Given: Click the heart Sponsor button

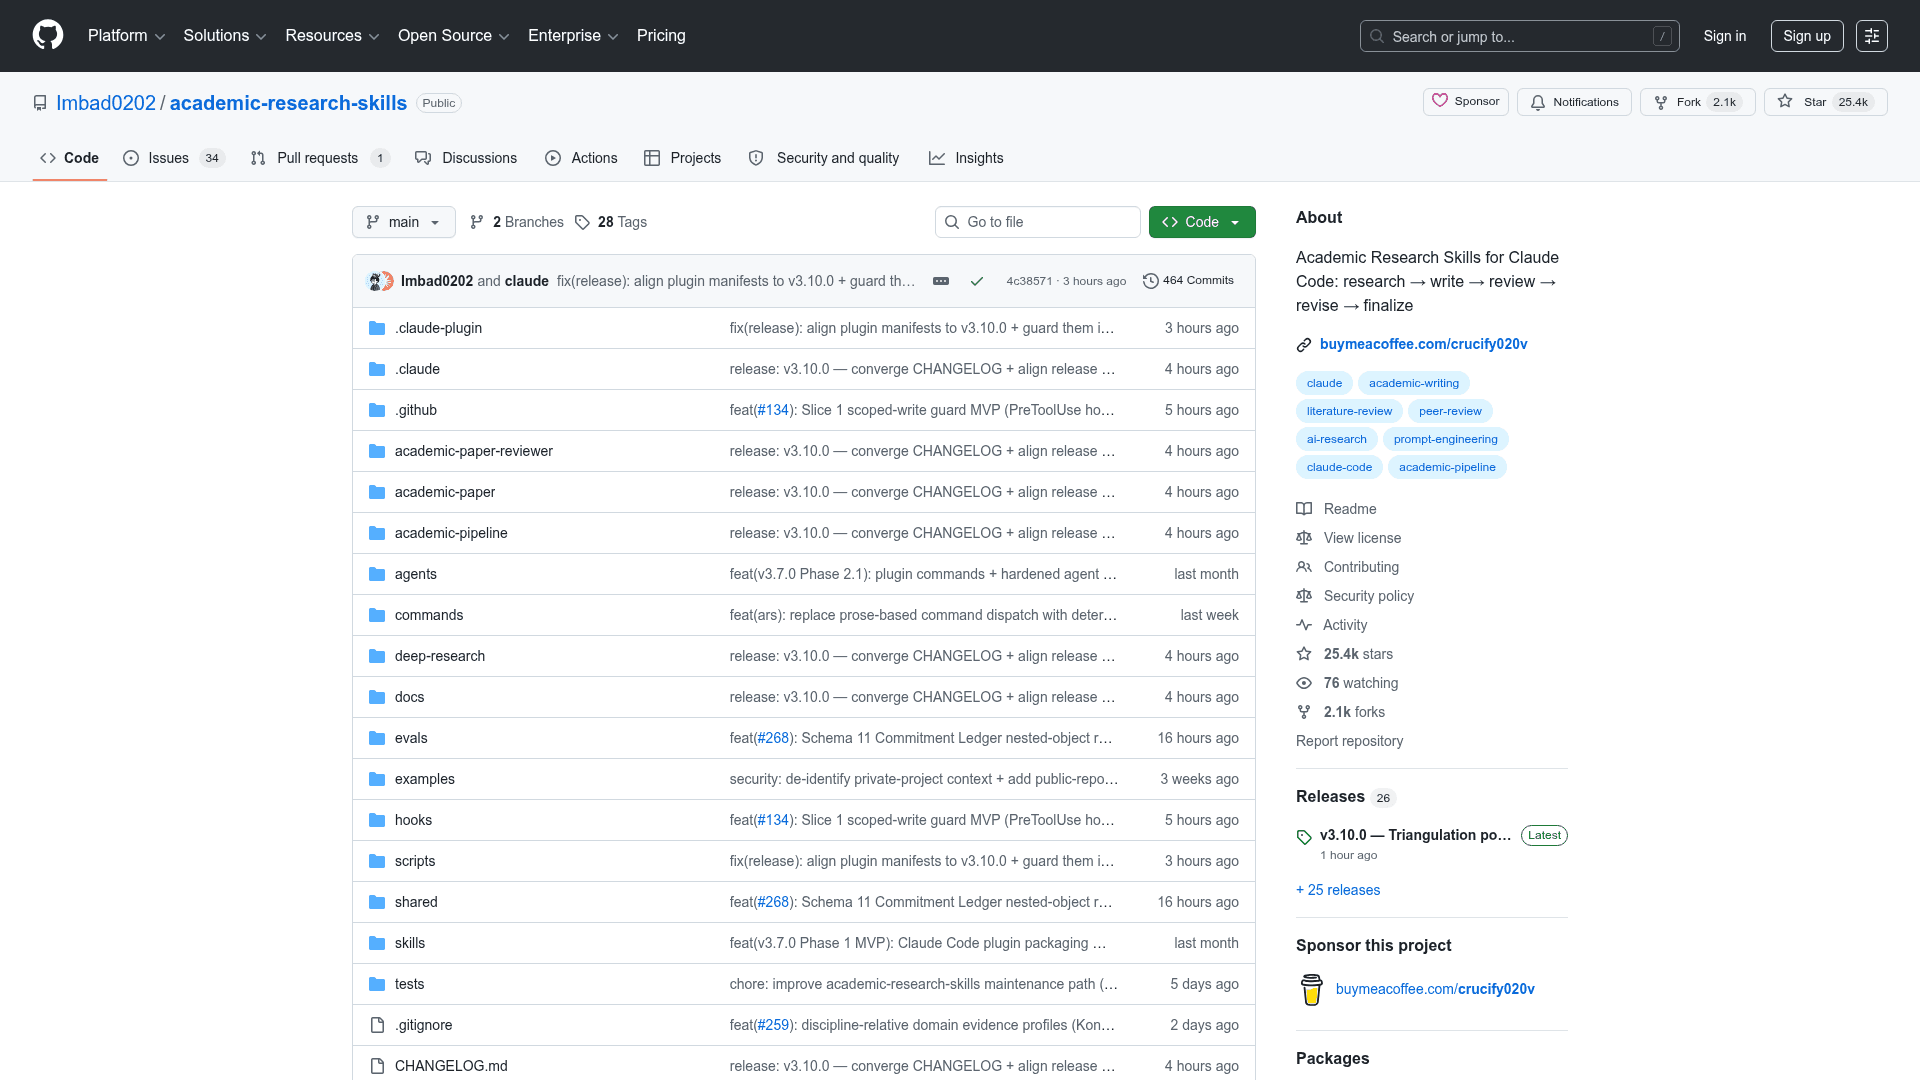Looking at the screenshot, I should [1465, 102].
